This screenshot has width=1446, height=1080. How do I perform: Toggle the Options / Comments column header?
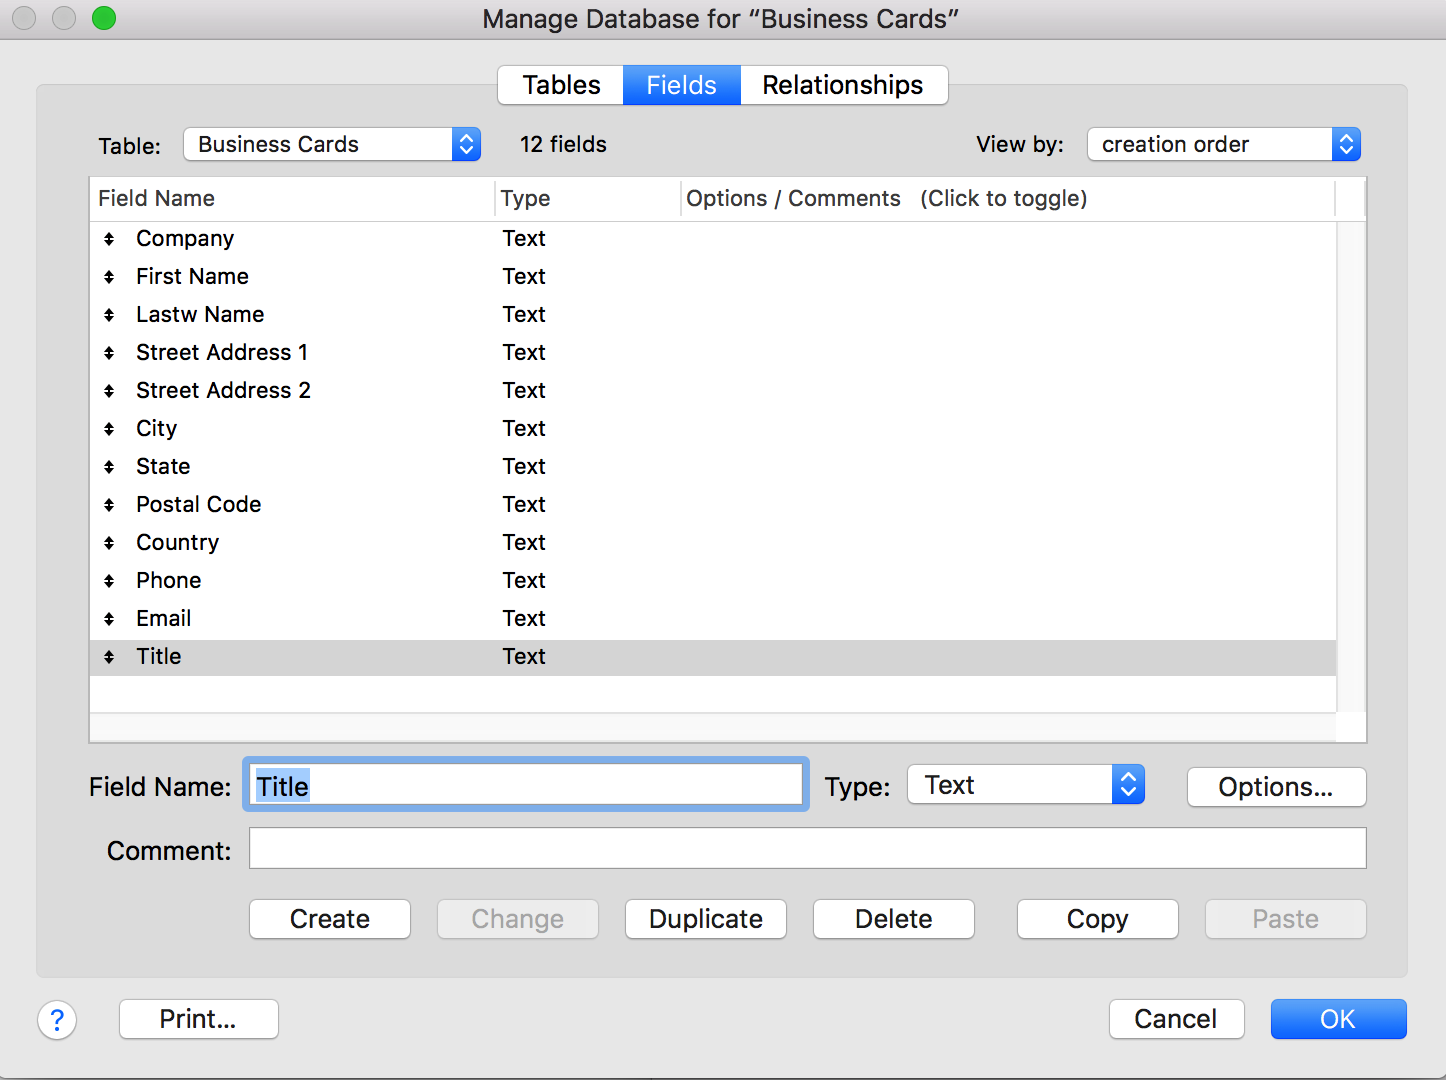[x=1008, y=198]
